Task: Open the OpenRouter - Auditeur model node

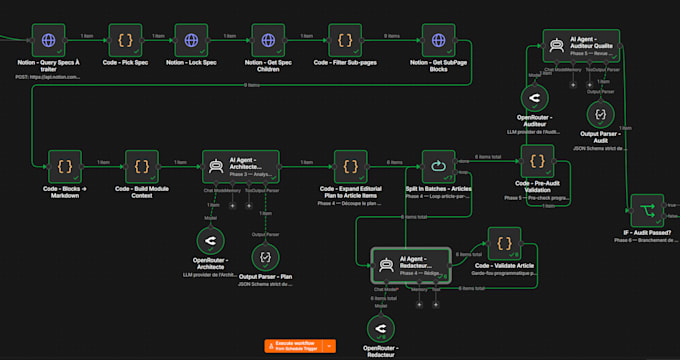Action: pos(535,98)
